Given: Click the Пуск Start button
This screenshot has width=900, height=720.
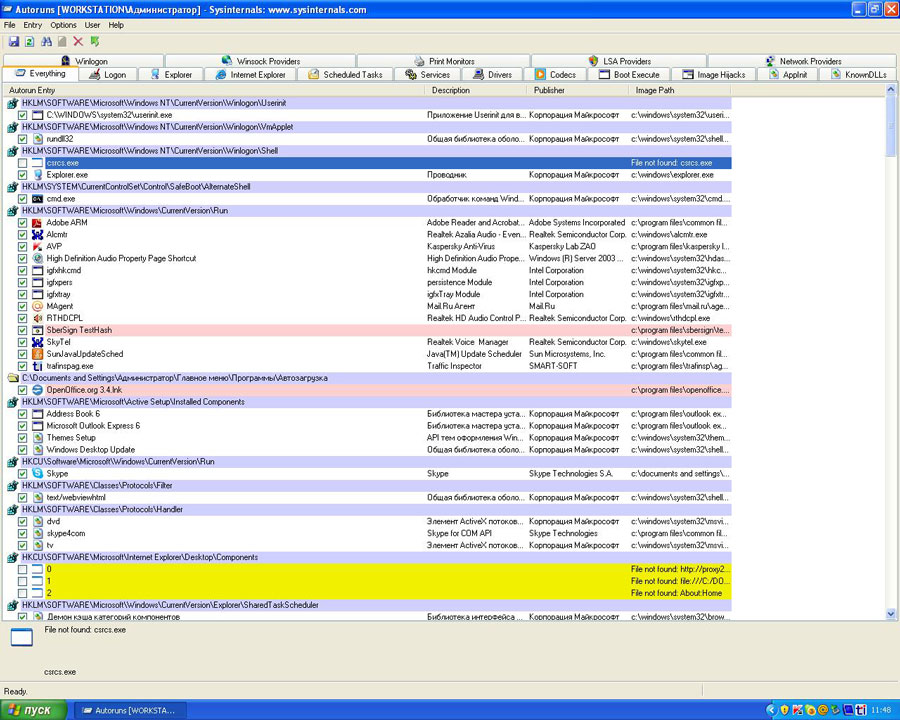Looking at the screenshot, I should (34, 710).
